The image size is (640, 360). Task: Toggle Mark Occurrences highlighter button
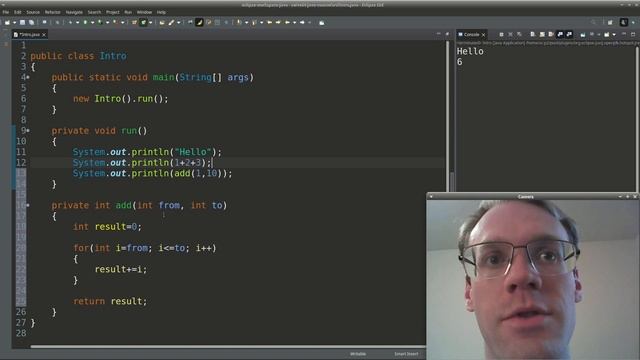tap(200, 22)
